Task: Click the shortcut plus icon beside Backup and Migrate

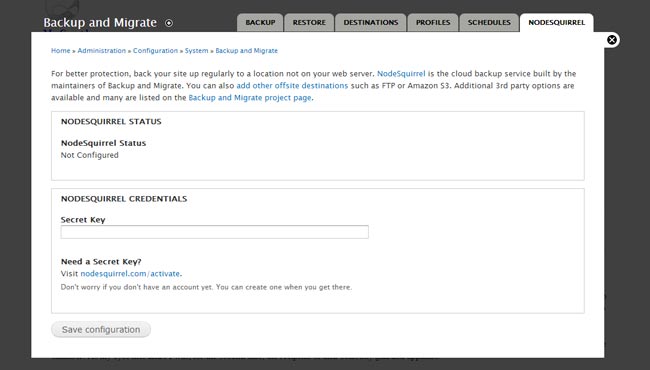Action: (x=169, y=23)
